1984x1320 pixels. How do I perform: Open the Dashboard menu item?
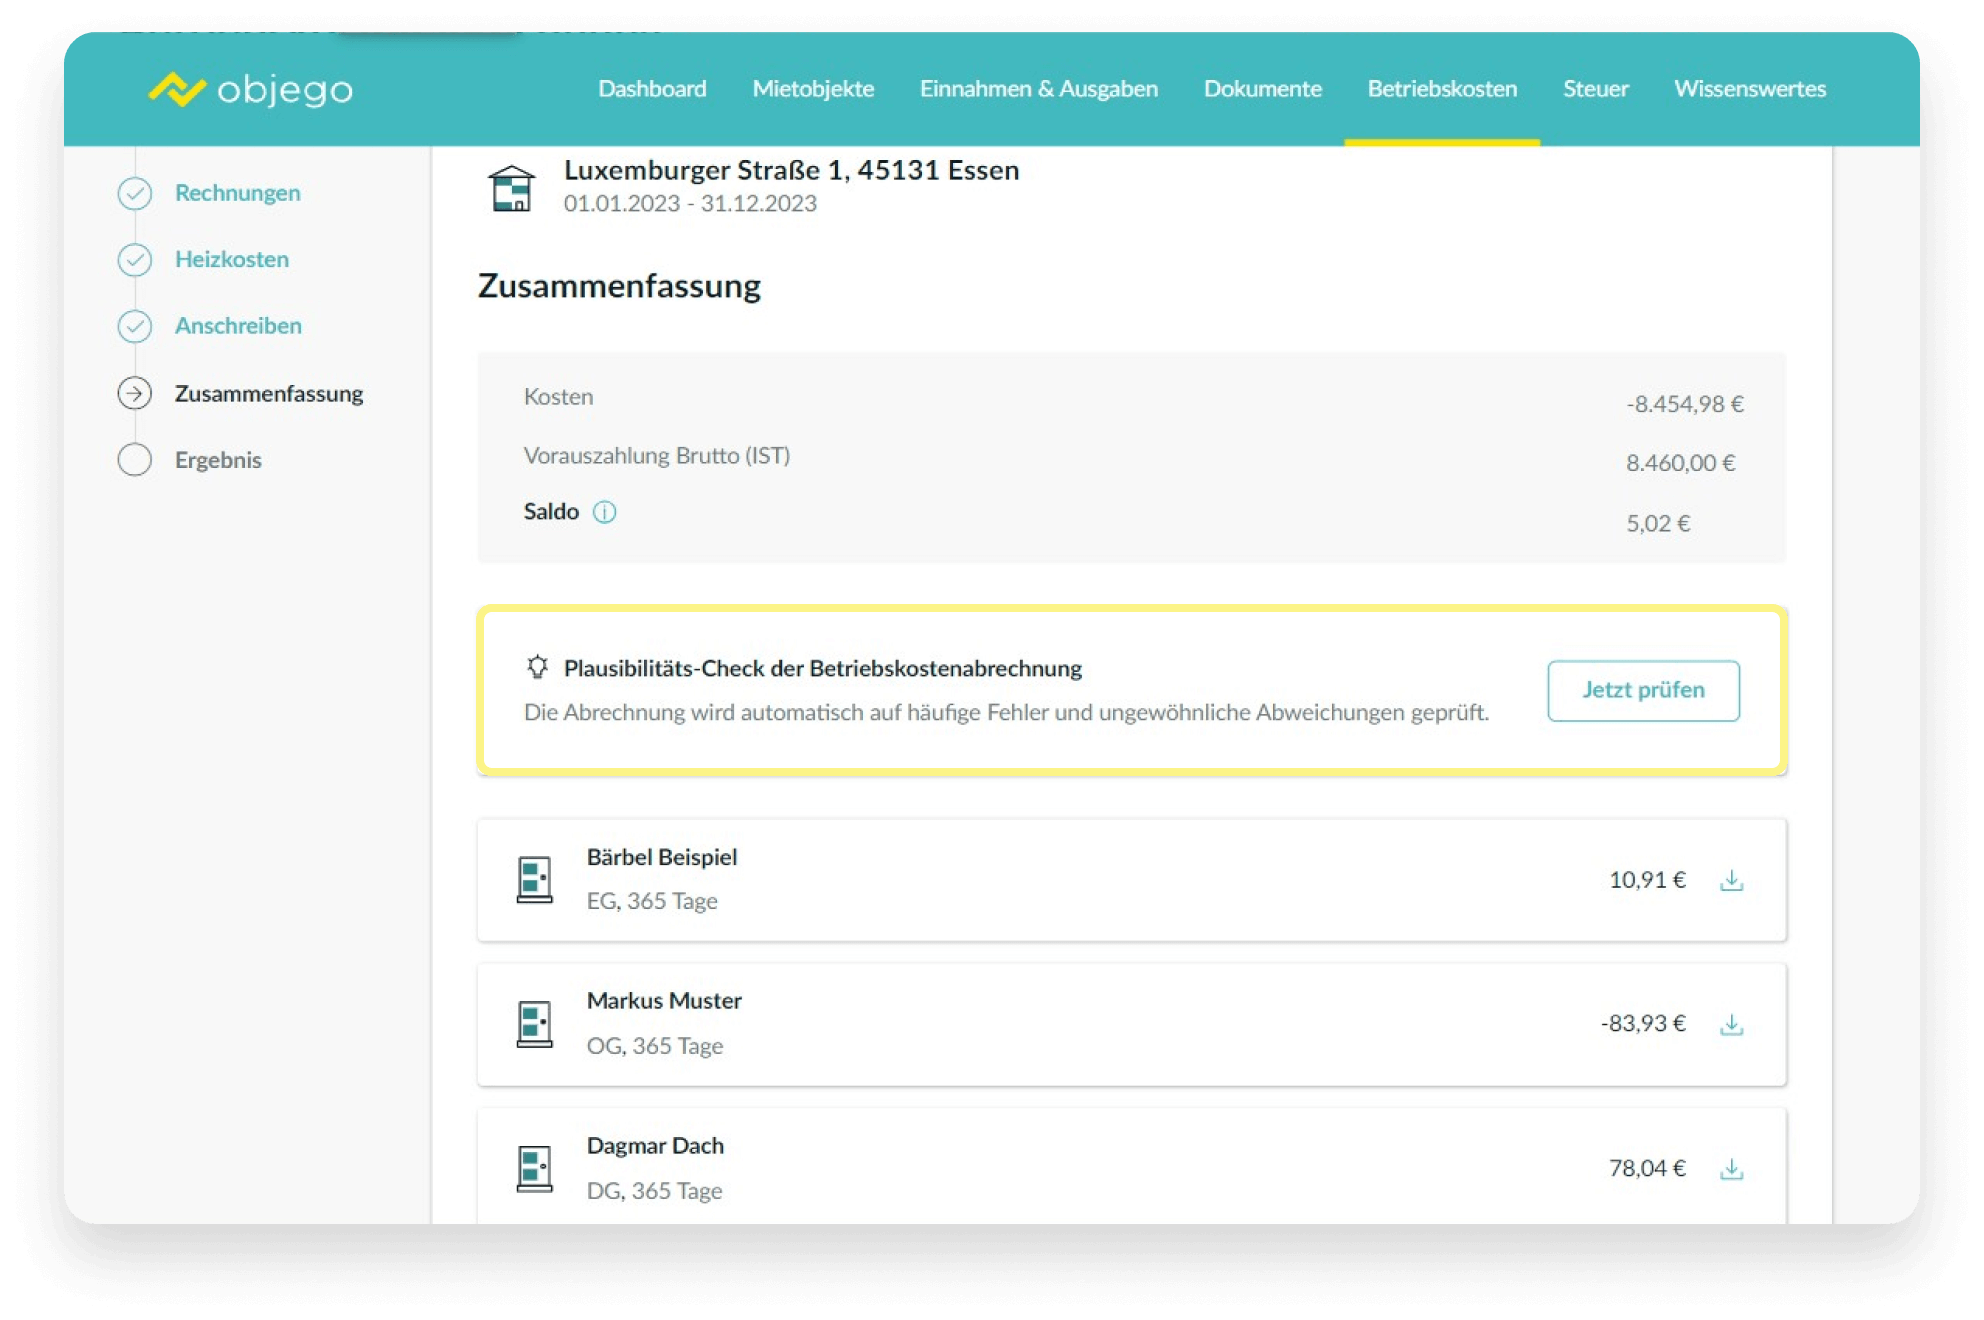[x=652, y=89]
